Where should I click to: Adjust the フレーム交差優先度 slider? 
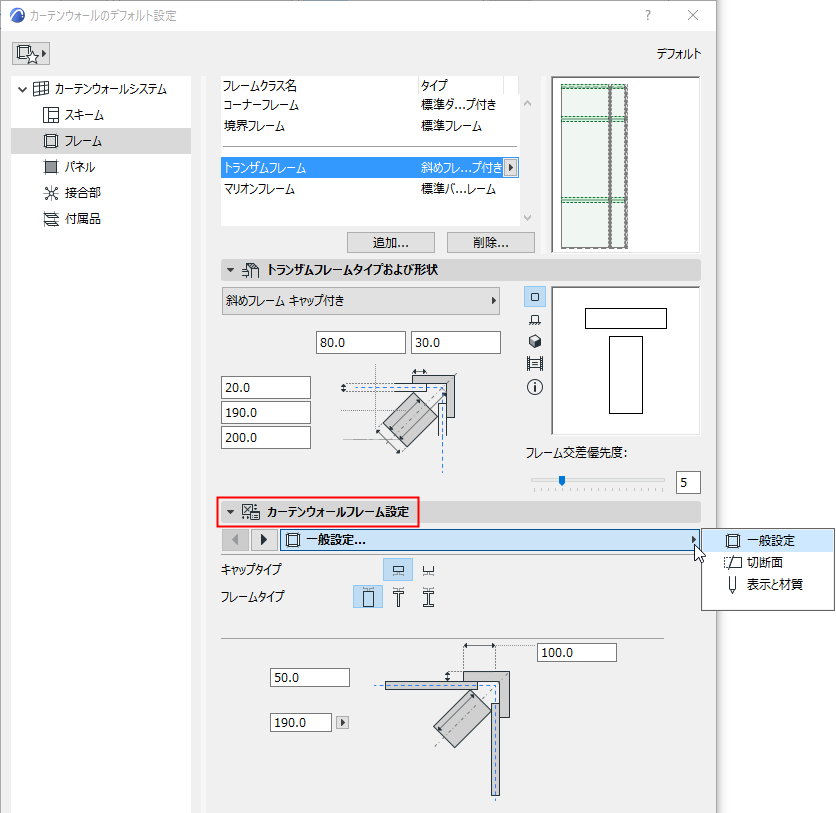click(561, 481)
